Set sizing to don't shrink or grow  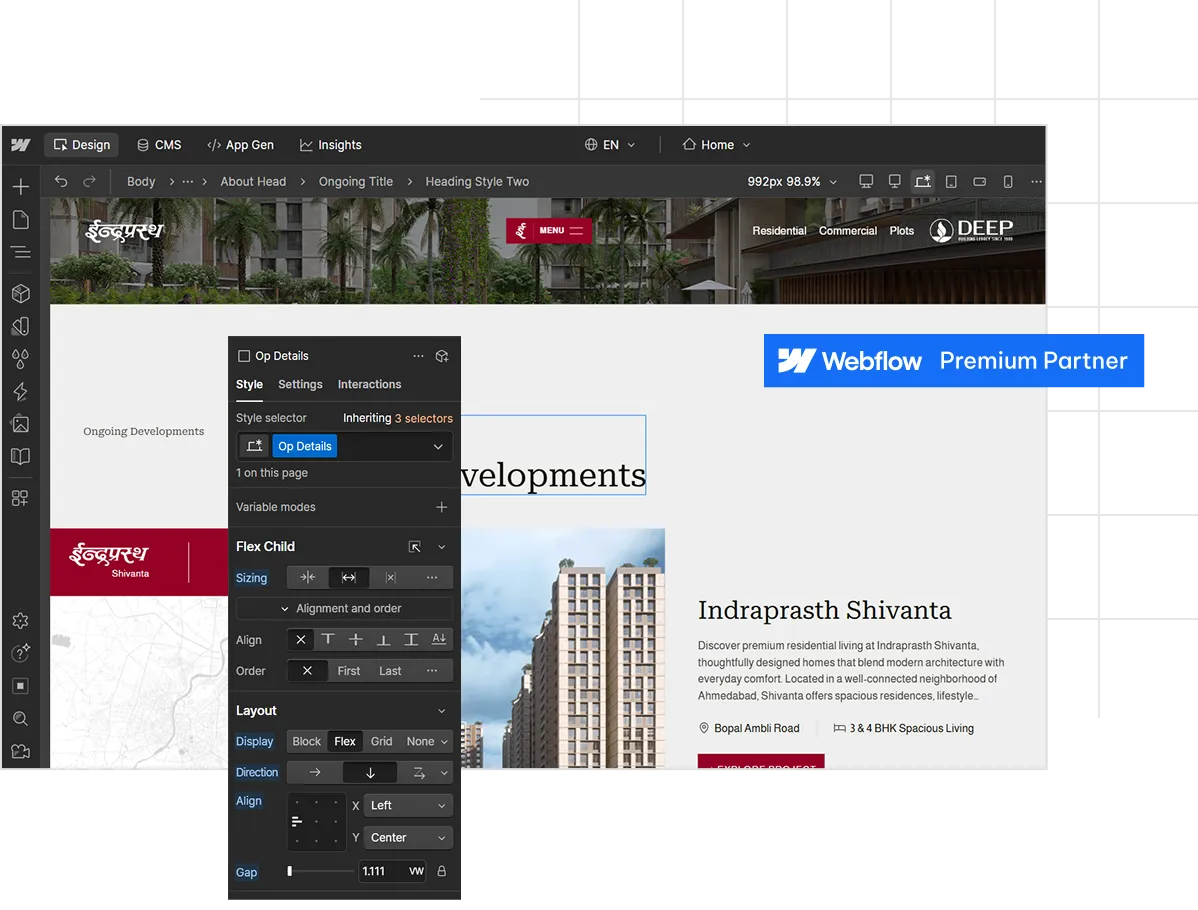pyautogui.click(x=390, y=578)
